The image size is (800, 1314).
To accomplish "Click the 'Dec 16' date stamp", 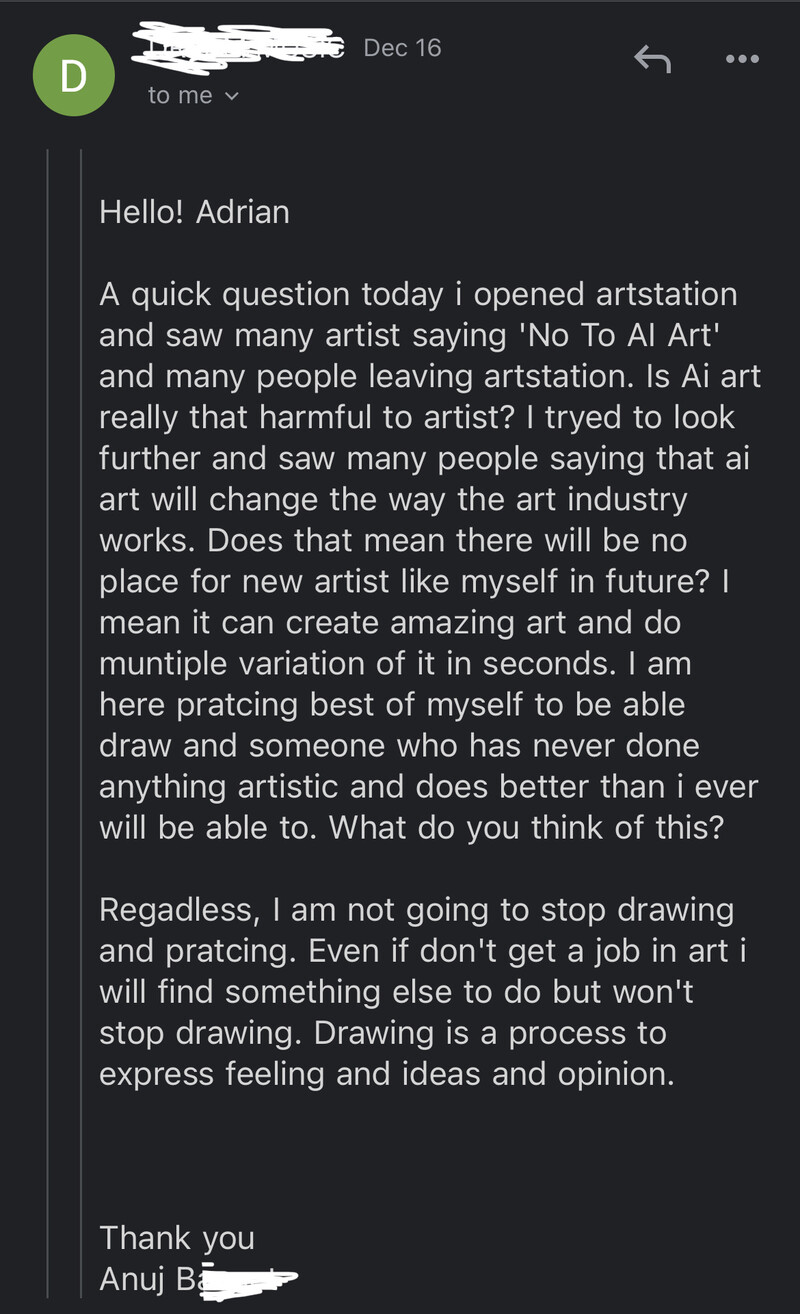I will (x=402, y=48).
